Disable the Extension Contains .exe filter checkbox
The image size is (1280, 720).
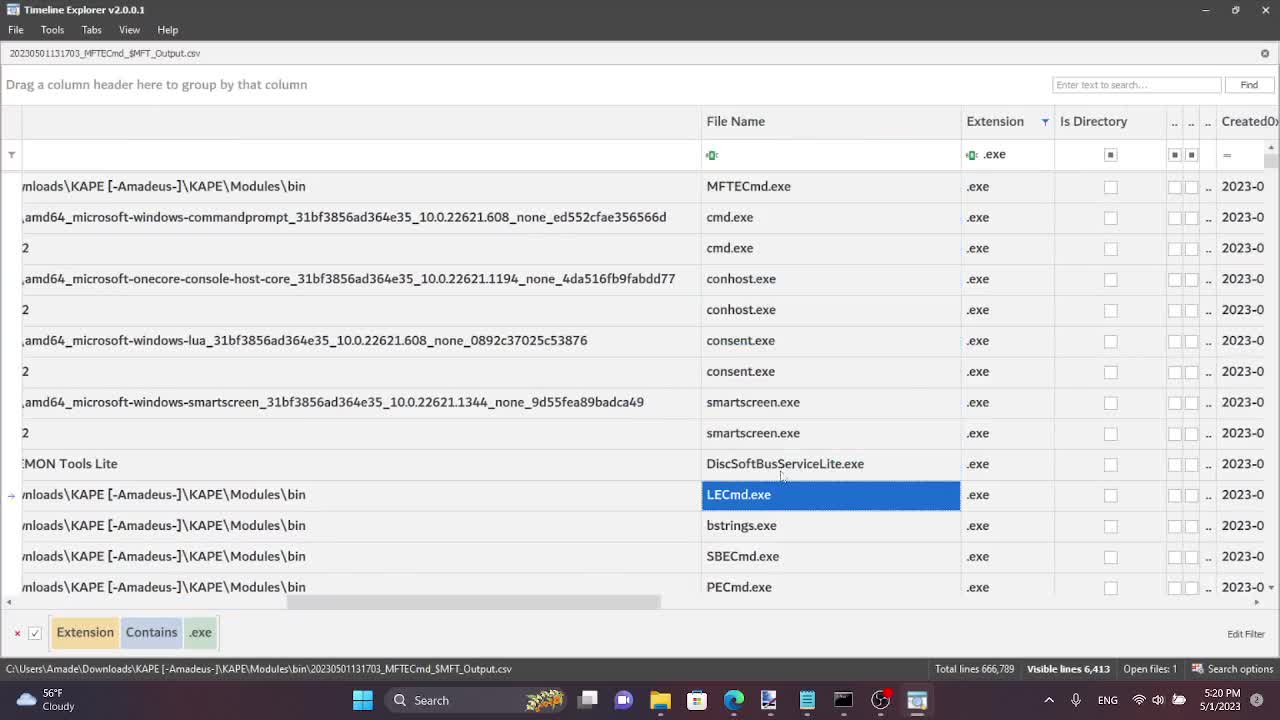(35, 633)
